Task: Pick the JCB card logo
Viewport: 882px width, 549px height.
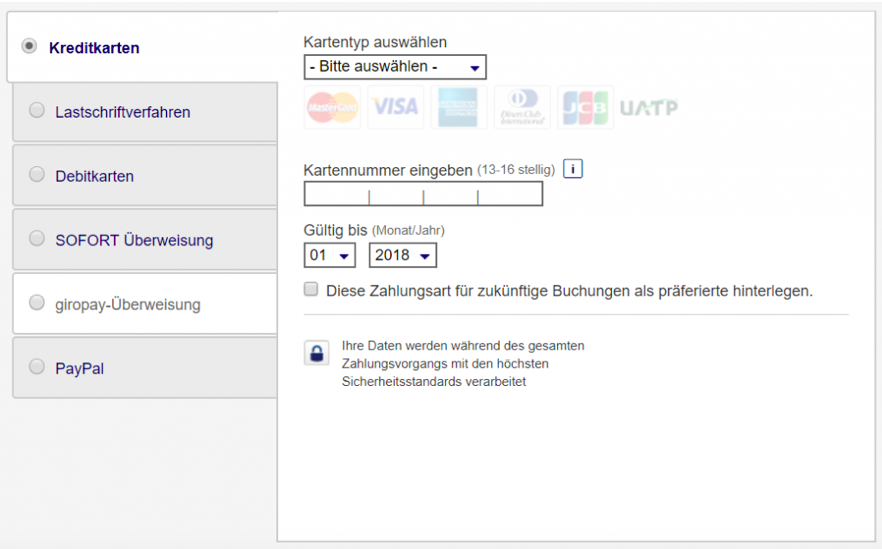Action: pyautogui.click(x=585, y=107)
